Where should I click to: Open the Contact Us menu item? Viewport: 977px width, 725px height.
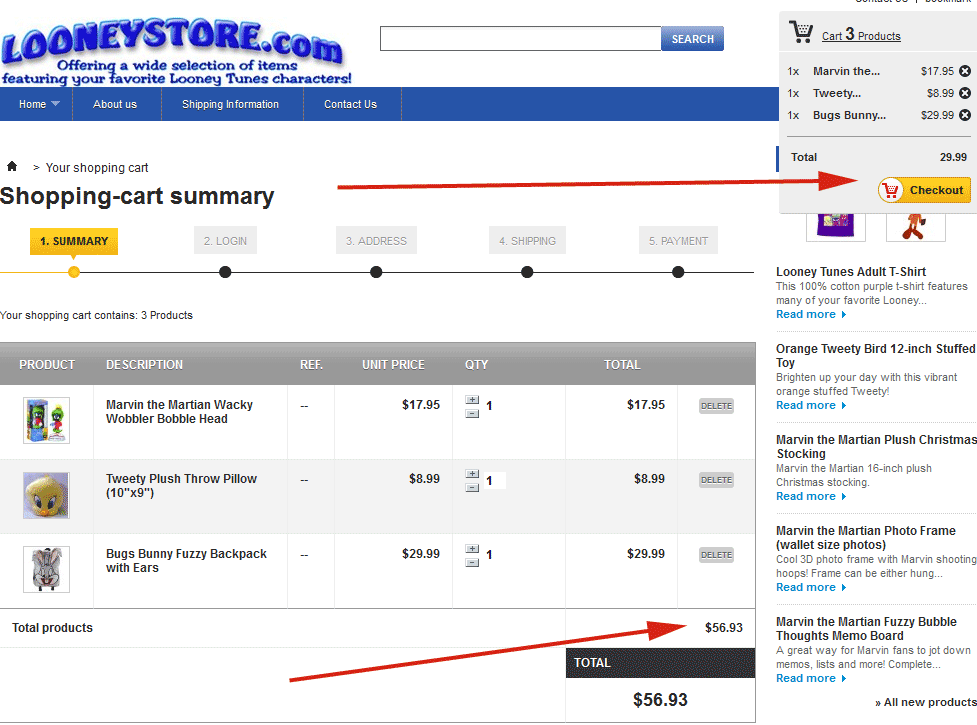(350, 104)
